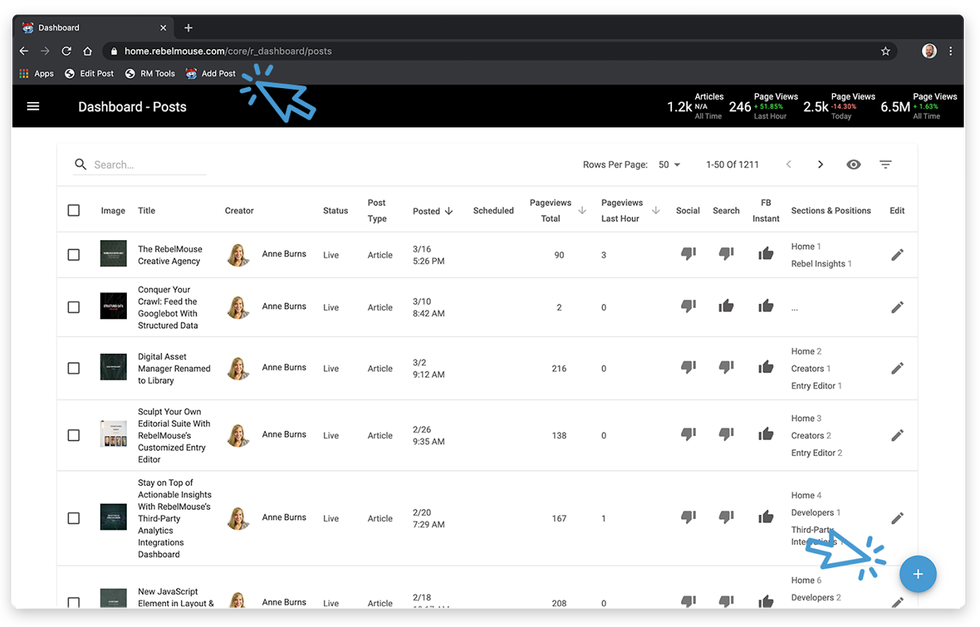The height and width of the screenshot is (627, 980).
Task: Go to next page of posts
Action: pos(820,165)
